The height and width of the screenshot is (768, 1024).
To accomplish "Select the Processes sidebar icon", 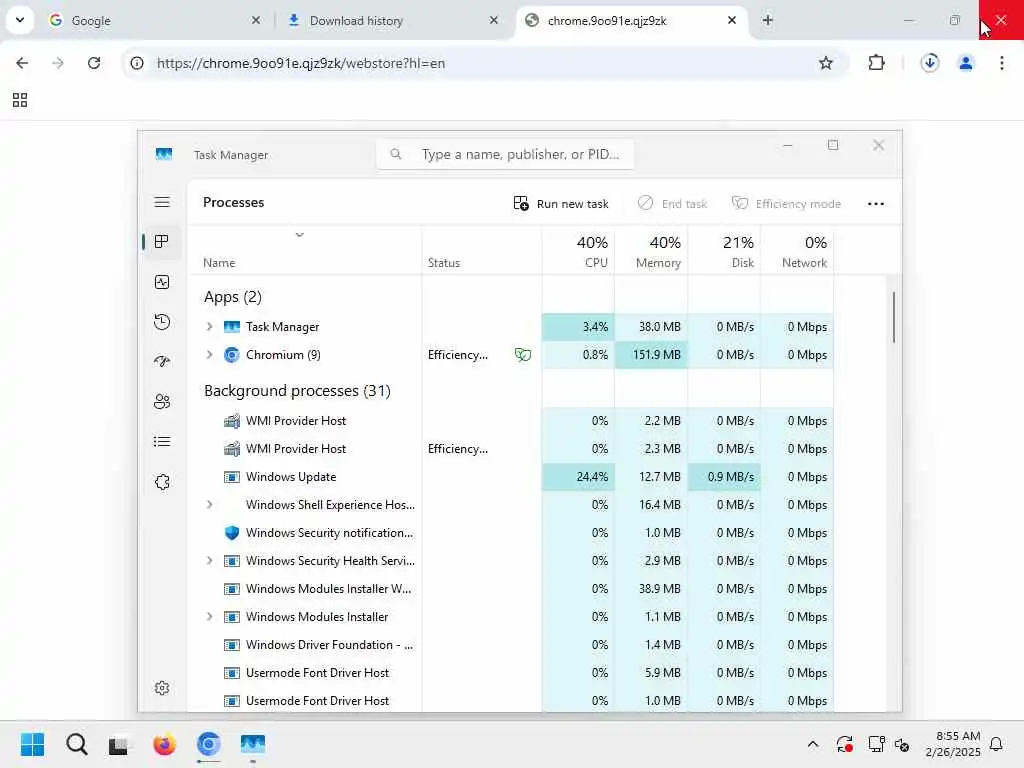I will [162, 242].
